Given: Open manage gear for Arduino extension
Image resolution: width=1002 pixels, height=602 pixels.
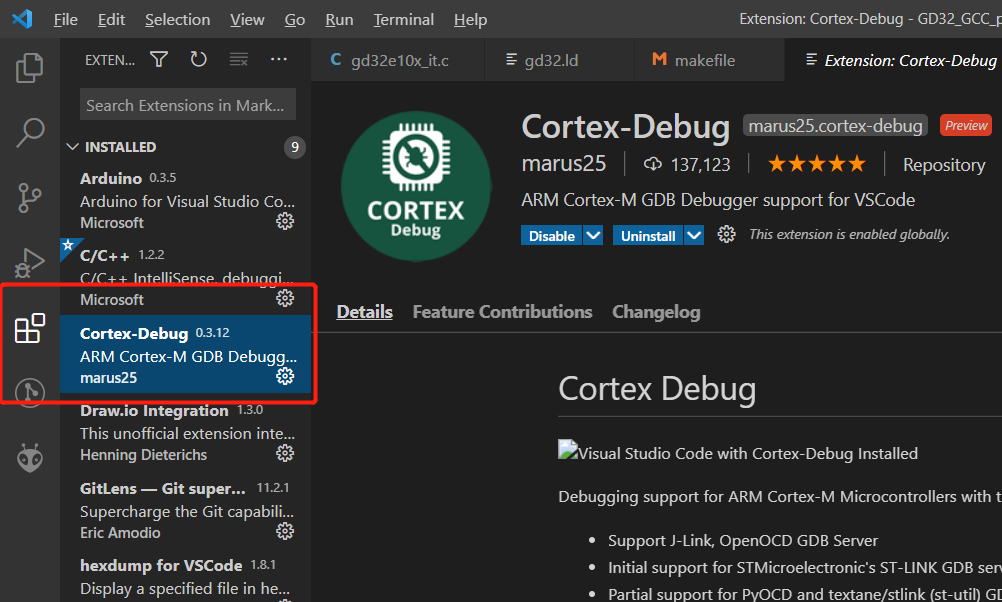Looking at the screenshot, I should click(285, 221).
